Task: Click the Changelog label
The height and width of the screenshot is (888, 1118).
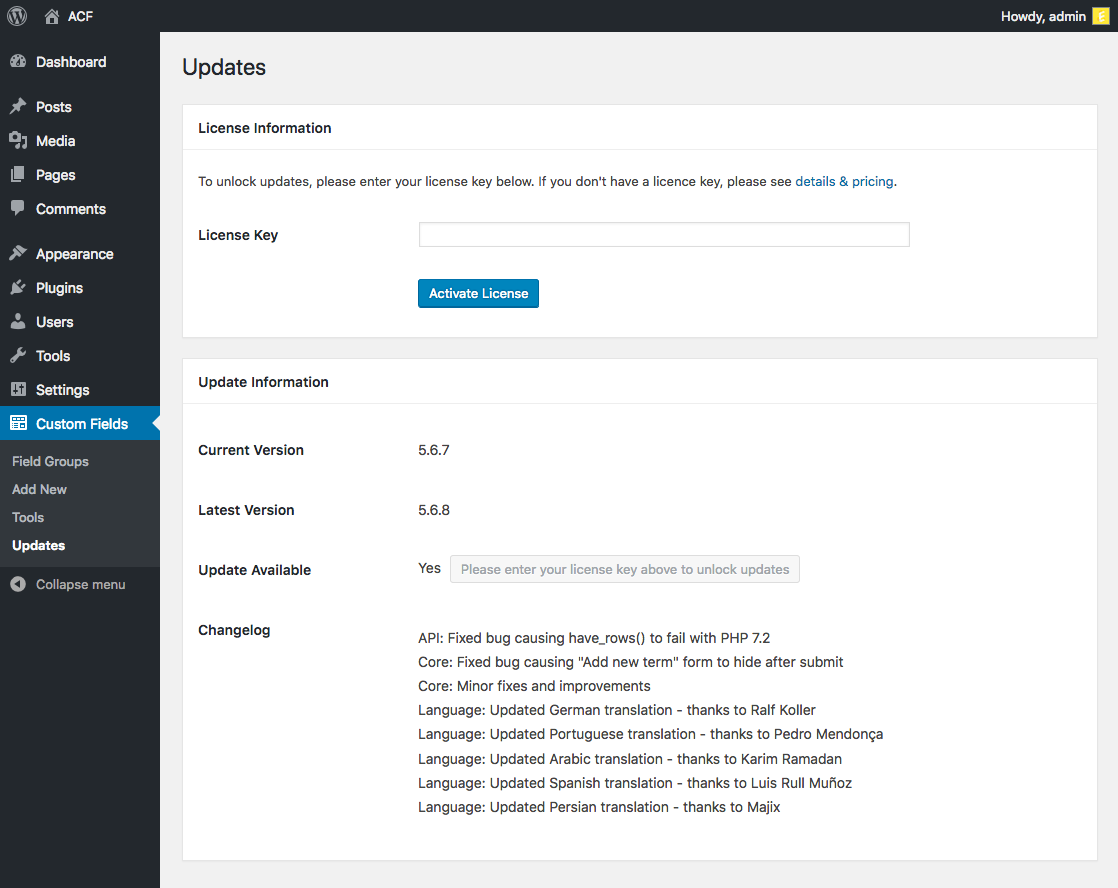Action: pyautogui.click(x=234, y=630)
